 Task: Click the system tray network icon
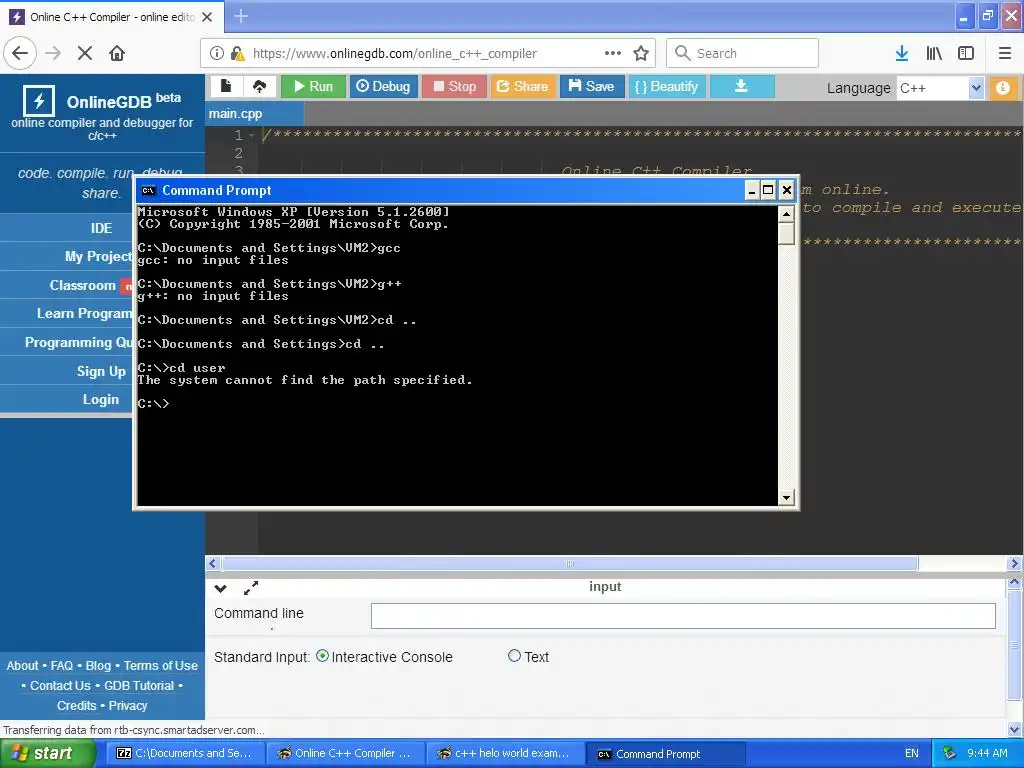(949, 754)
